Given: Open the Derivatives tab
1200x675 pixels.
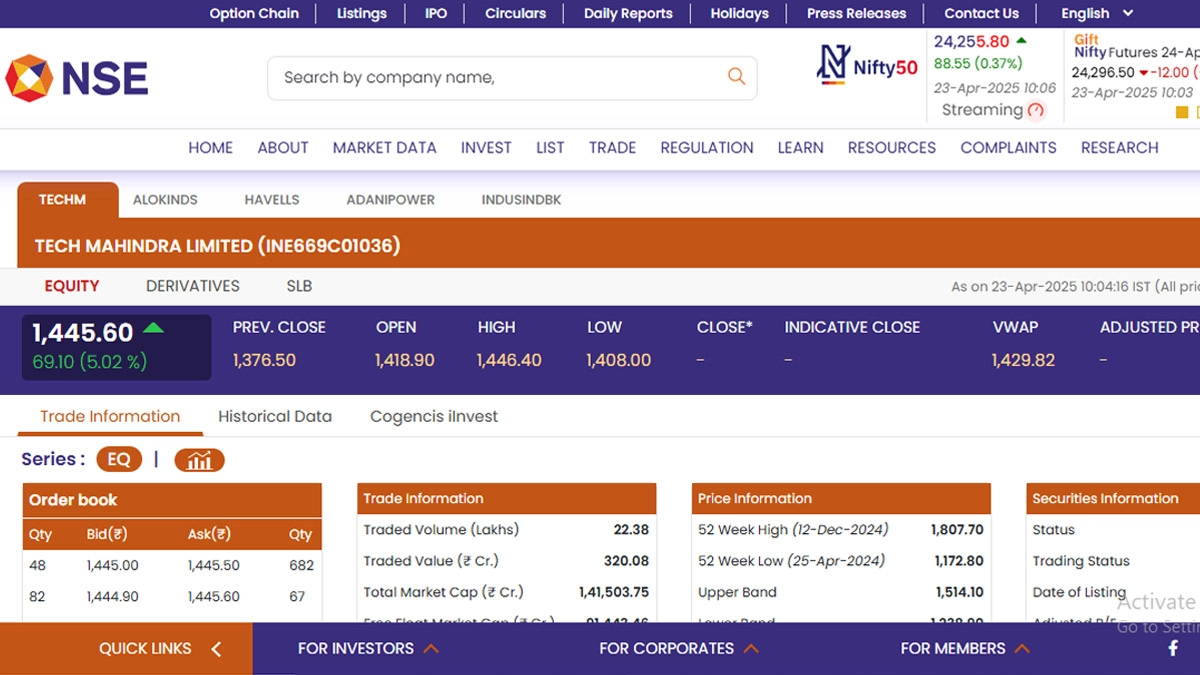Looking at the screenshot, I should [x=193, y=286].
